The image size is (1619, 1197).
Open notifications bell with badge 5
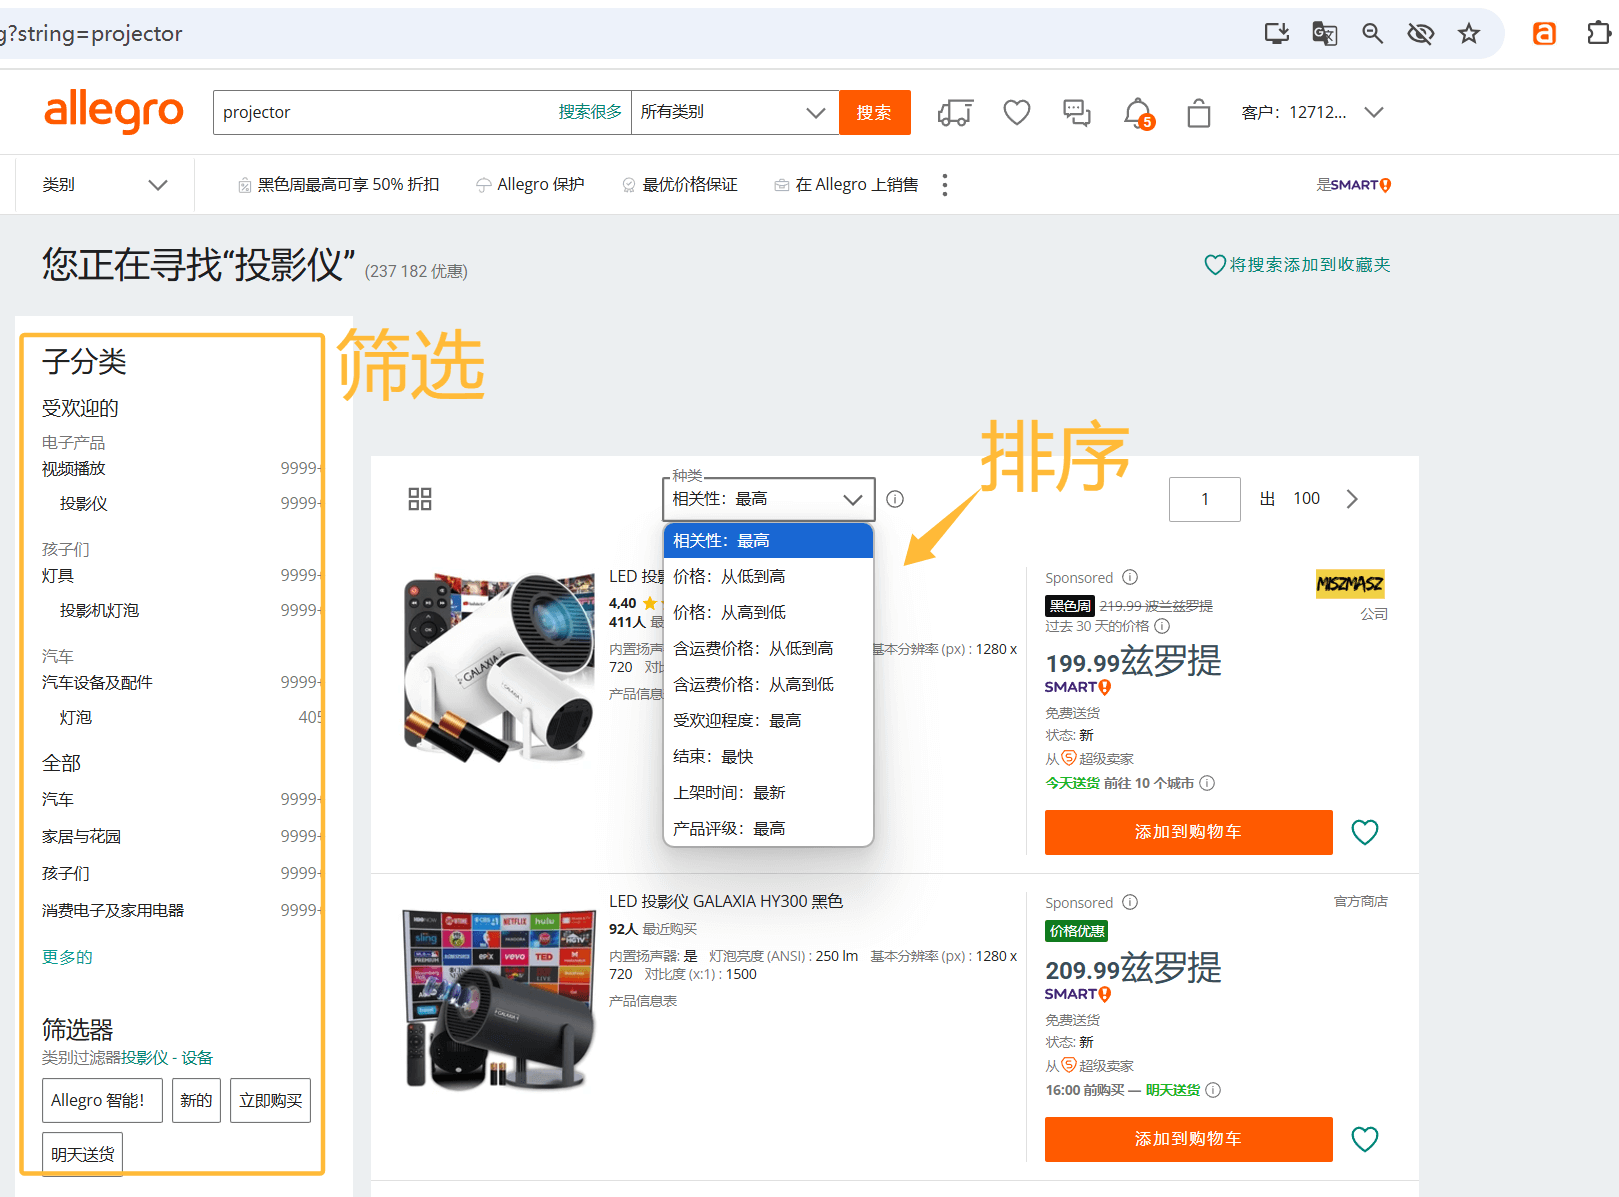[x=1138, y=113]
